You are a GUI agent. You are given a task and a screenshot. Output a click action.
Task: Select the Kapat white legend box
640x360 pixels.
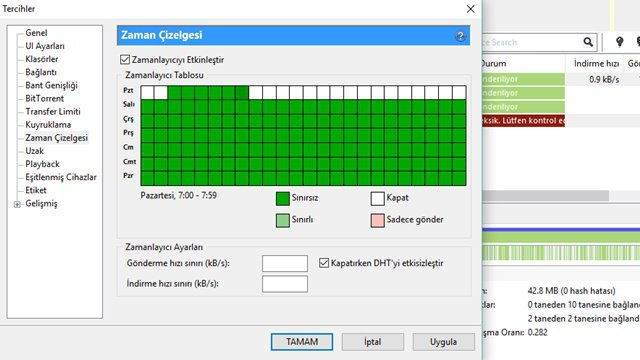coord(378,198)
